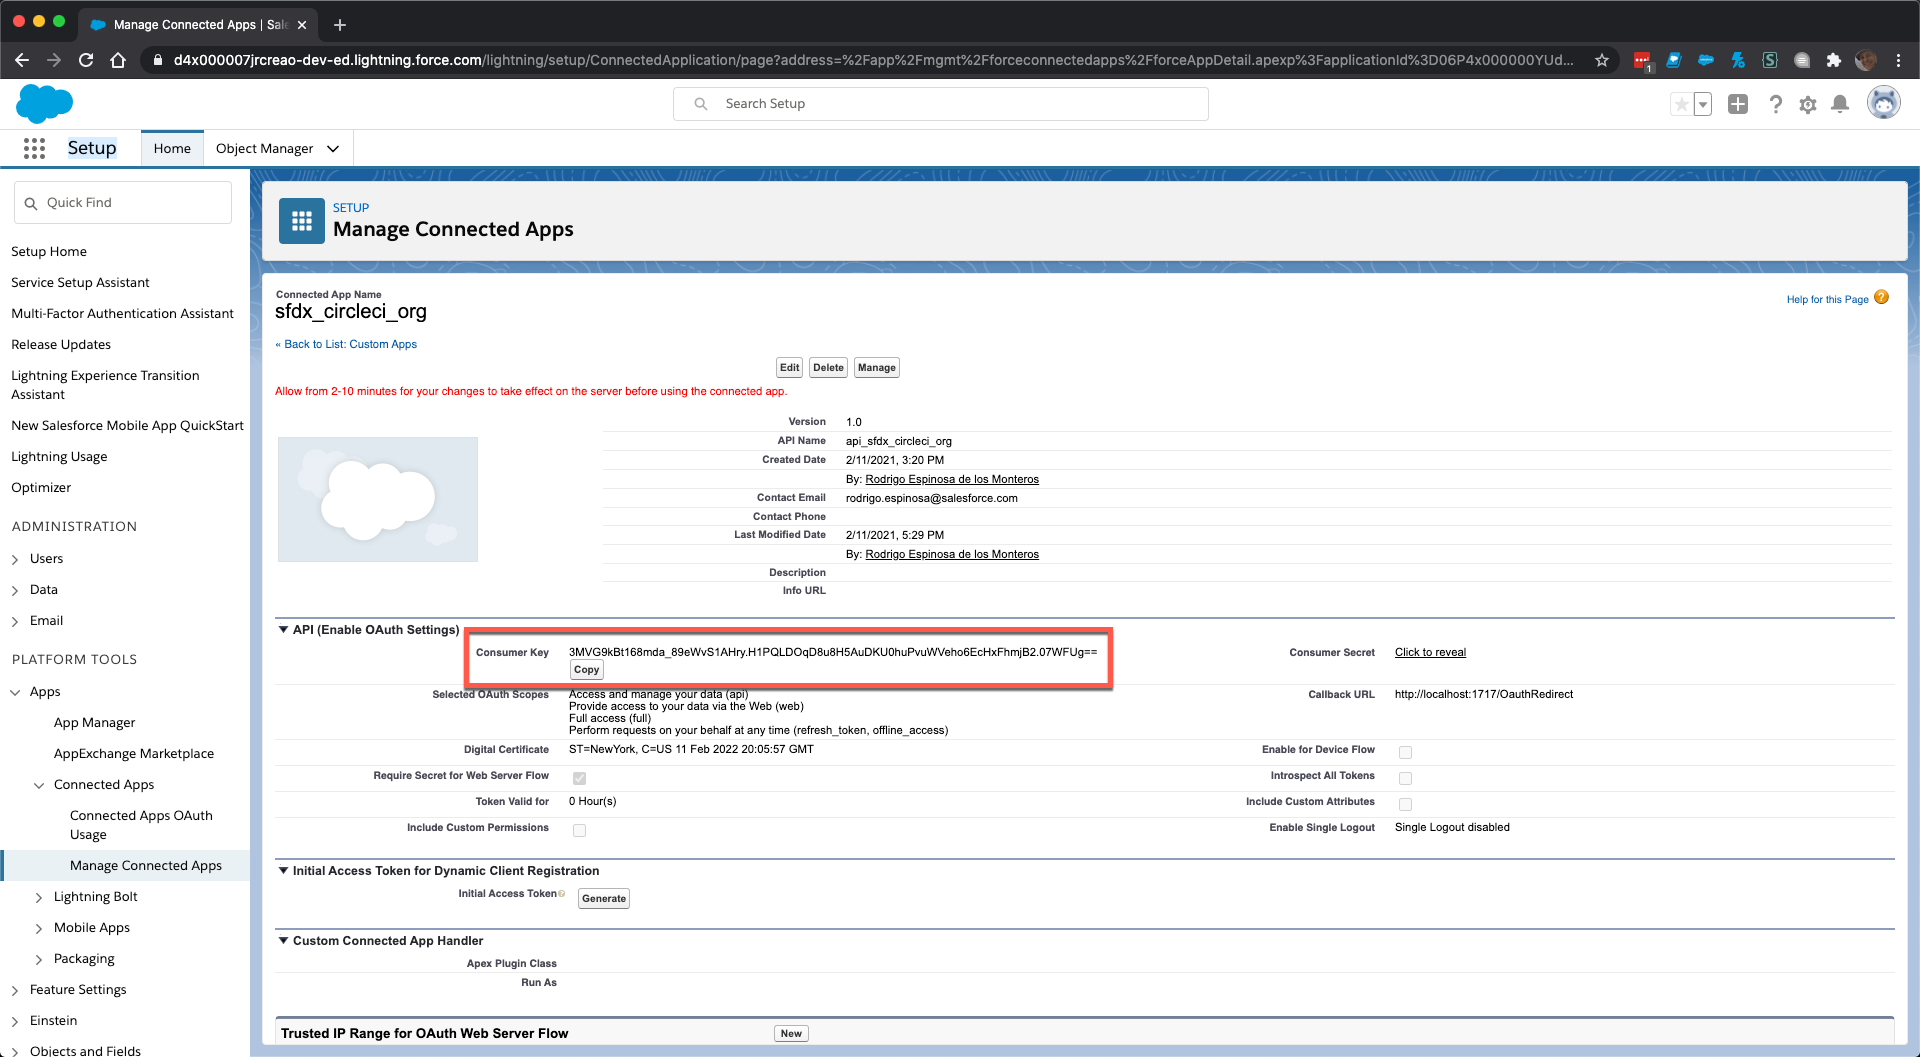Viewport: 1920px width, 1057px height.
Task: Open a new browser tab
Action: click(340, 24)
